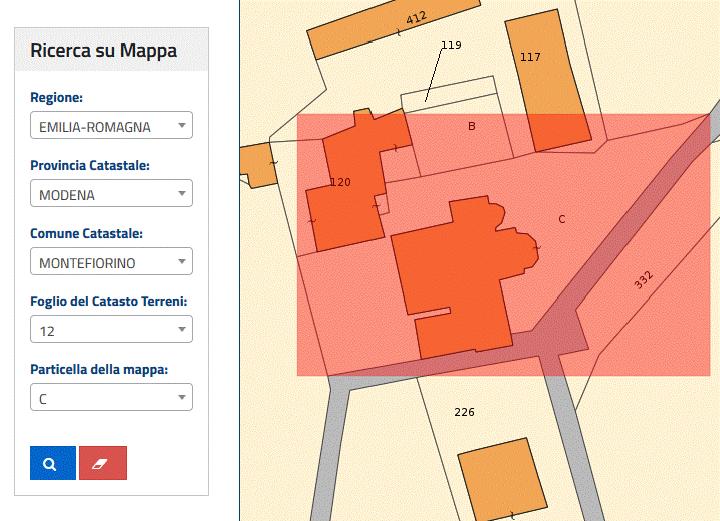Open the Foglio del Catasto Terreni dropdown

(x=111, y=329)
